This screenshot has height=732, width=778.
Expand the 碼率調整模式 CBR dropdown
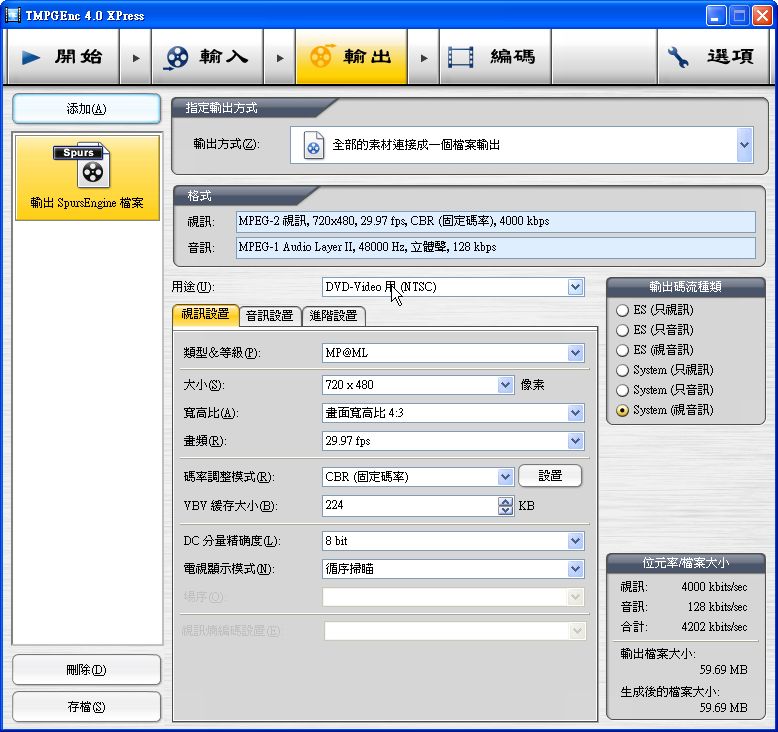click(505, 477)
